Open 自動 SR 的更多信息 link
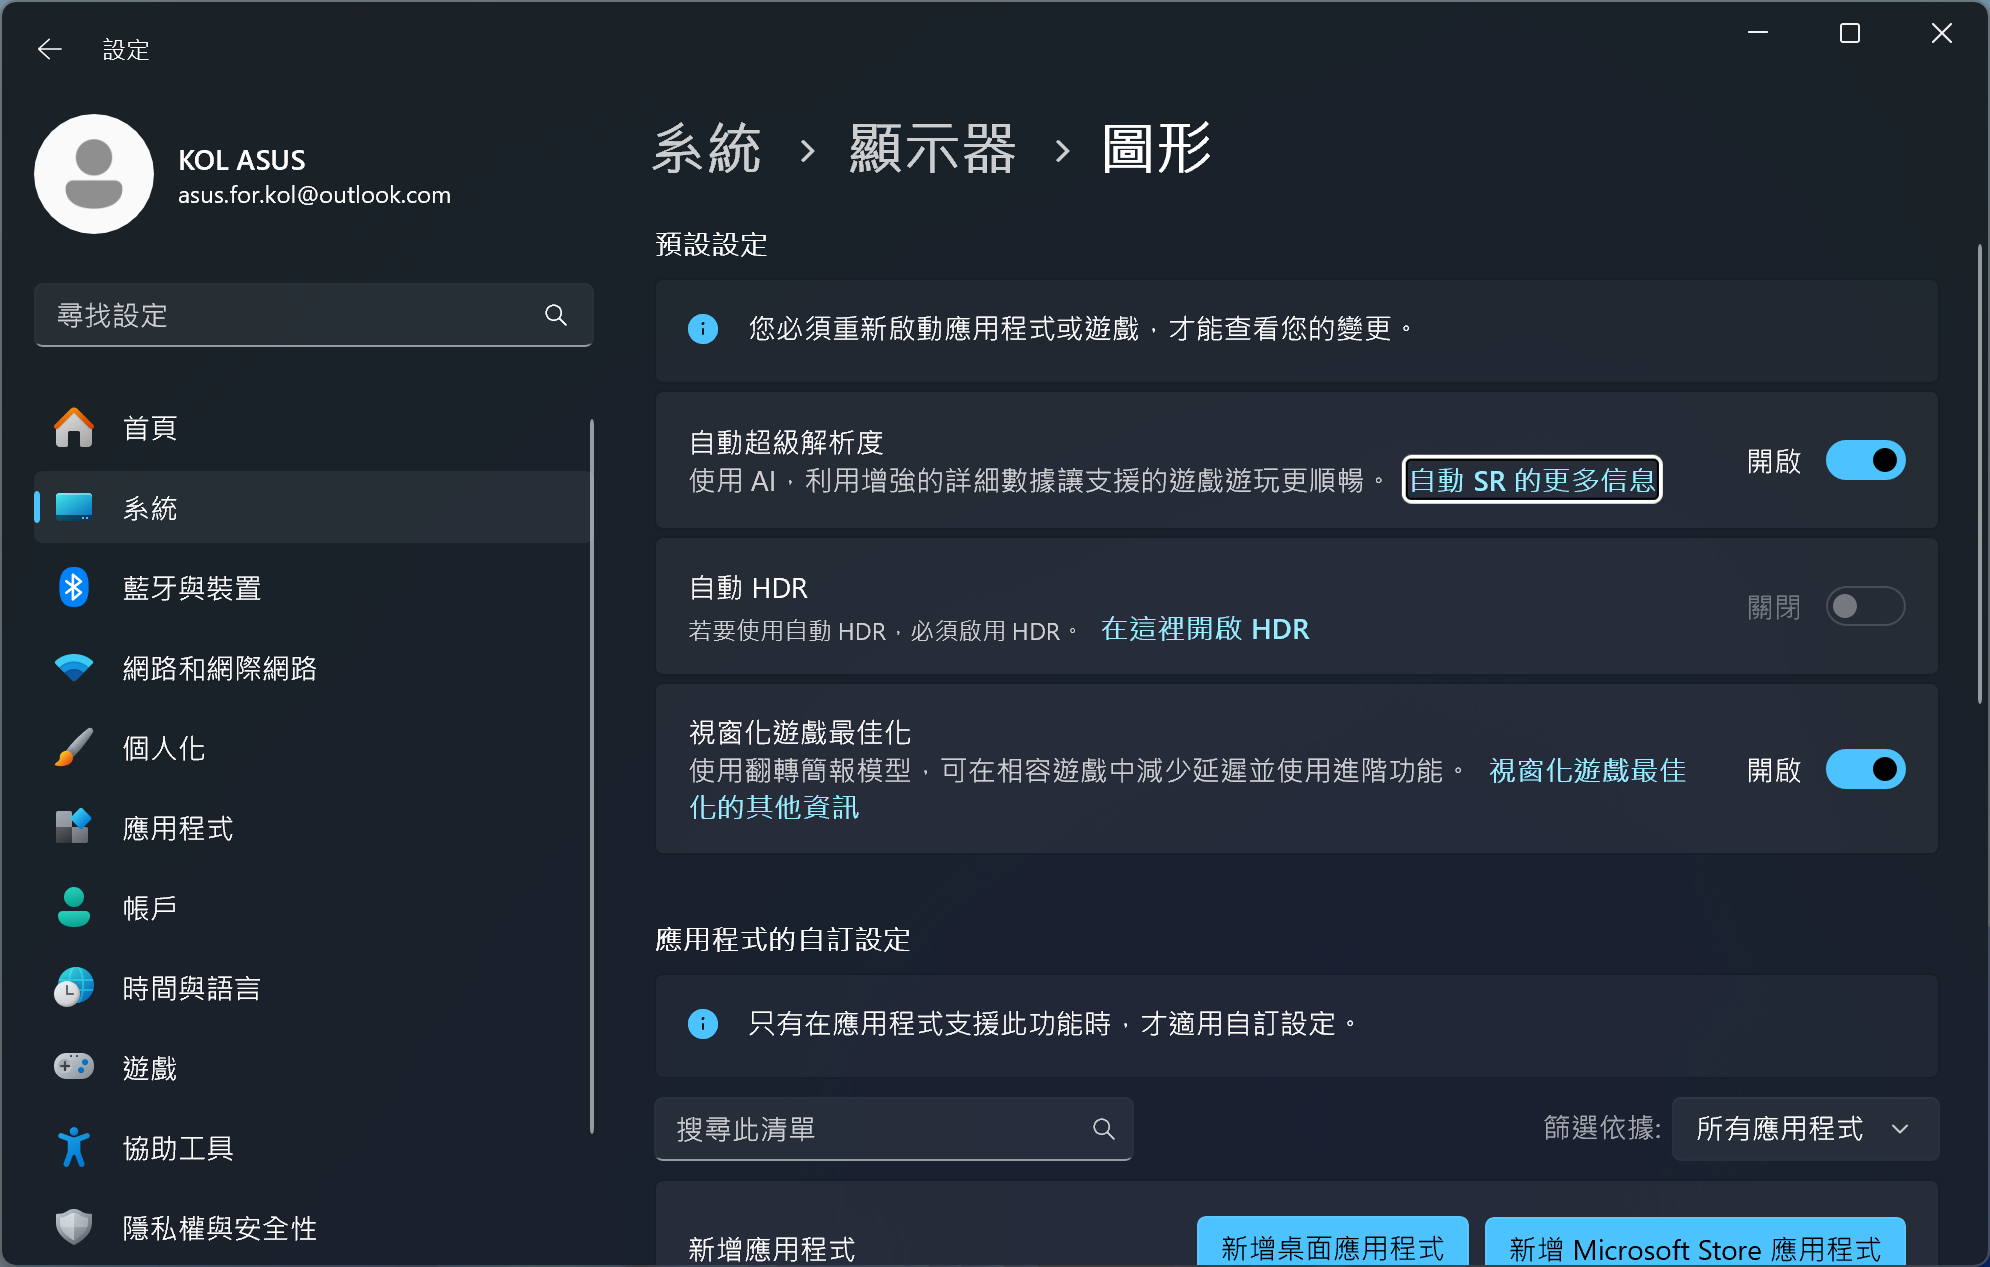1990x1267 pixels. [x=1531, y=481]
